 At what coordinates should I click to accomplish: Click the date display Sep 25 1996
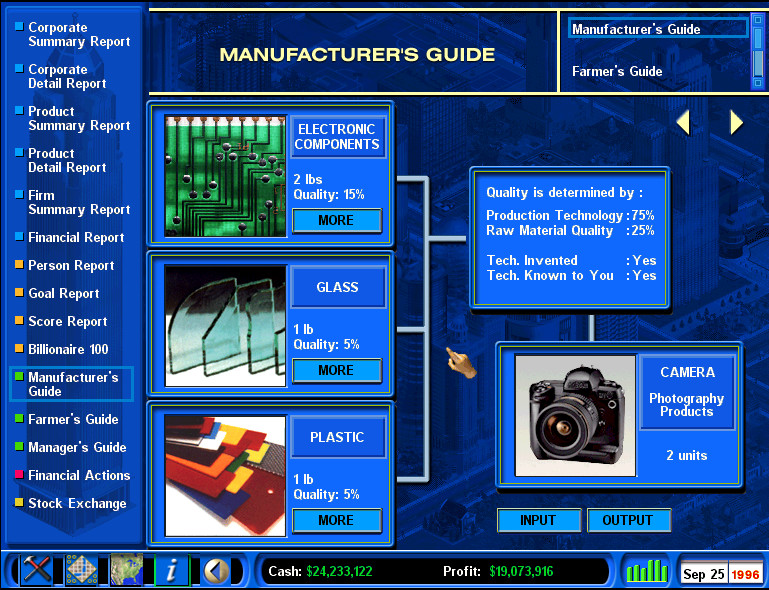[720, 574]
